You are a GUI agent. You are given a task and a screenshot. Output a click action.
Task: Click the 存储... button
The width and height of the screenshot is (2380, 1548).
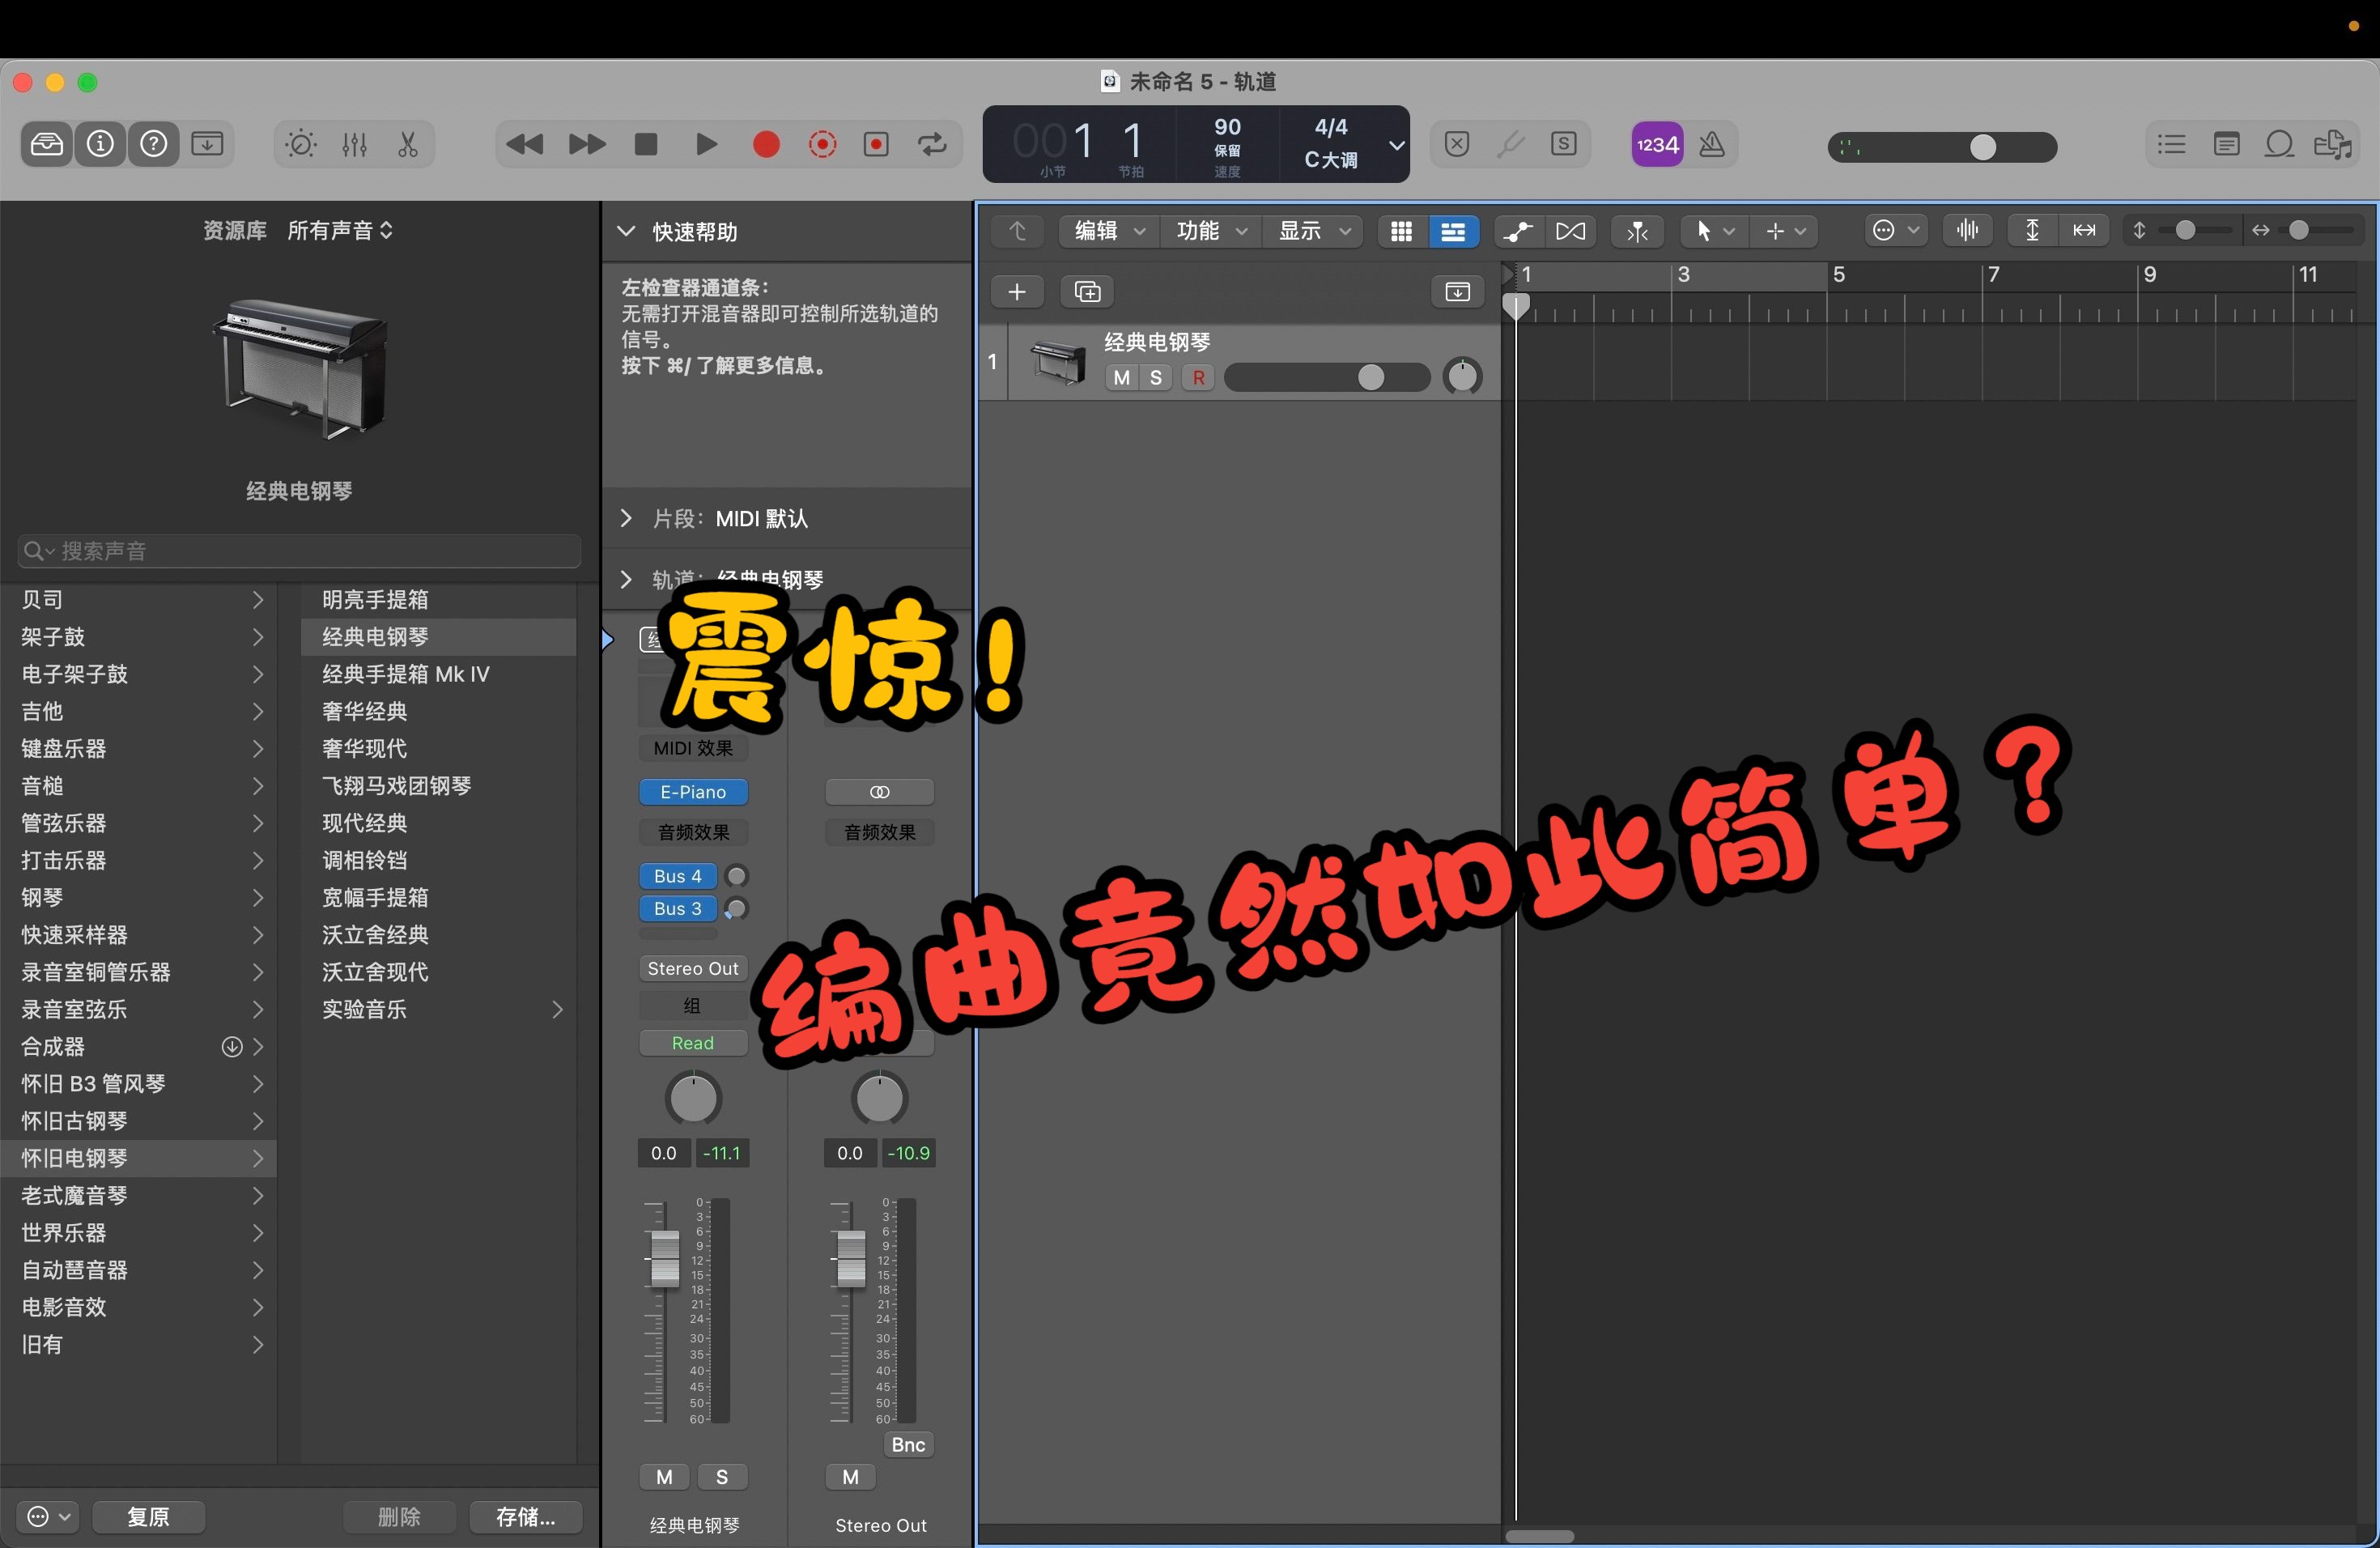(526, 1517)
